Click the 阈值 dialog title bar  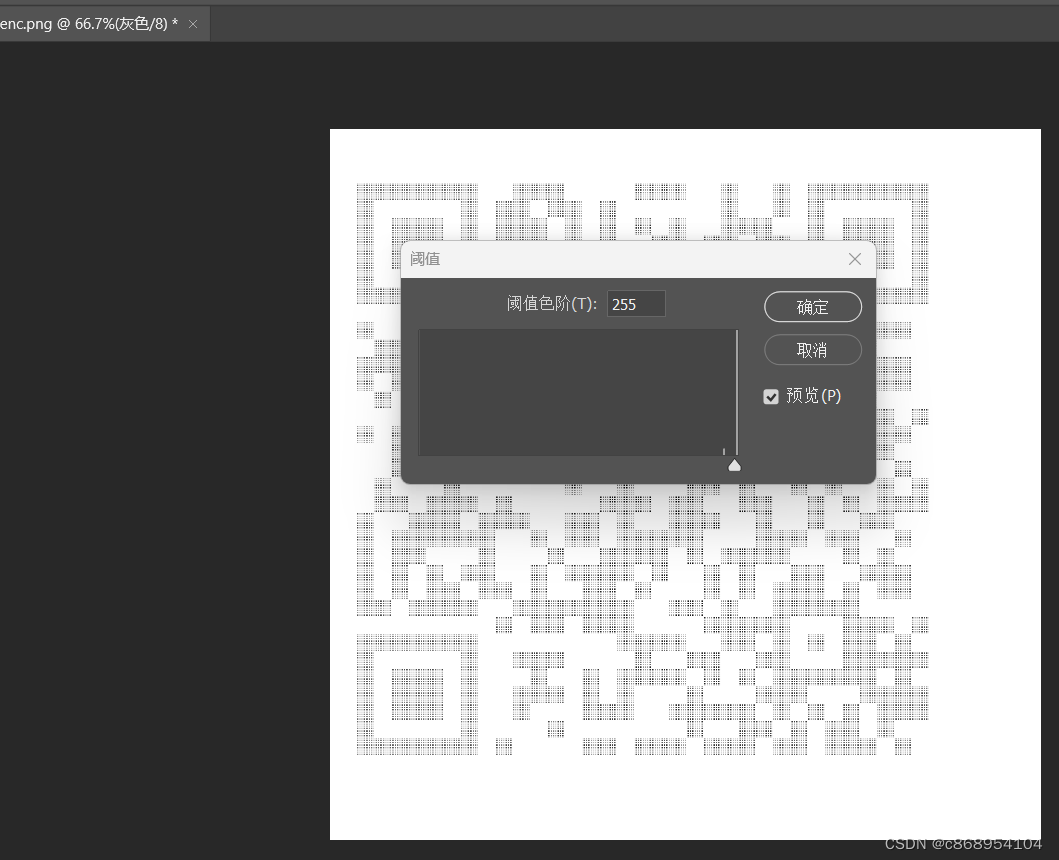pos(600,259)
